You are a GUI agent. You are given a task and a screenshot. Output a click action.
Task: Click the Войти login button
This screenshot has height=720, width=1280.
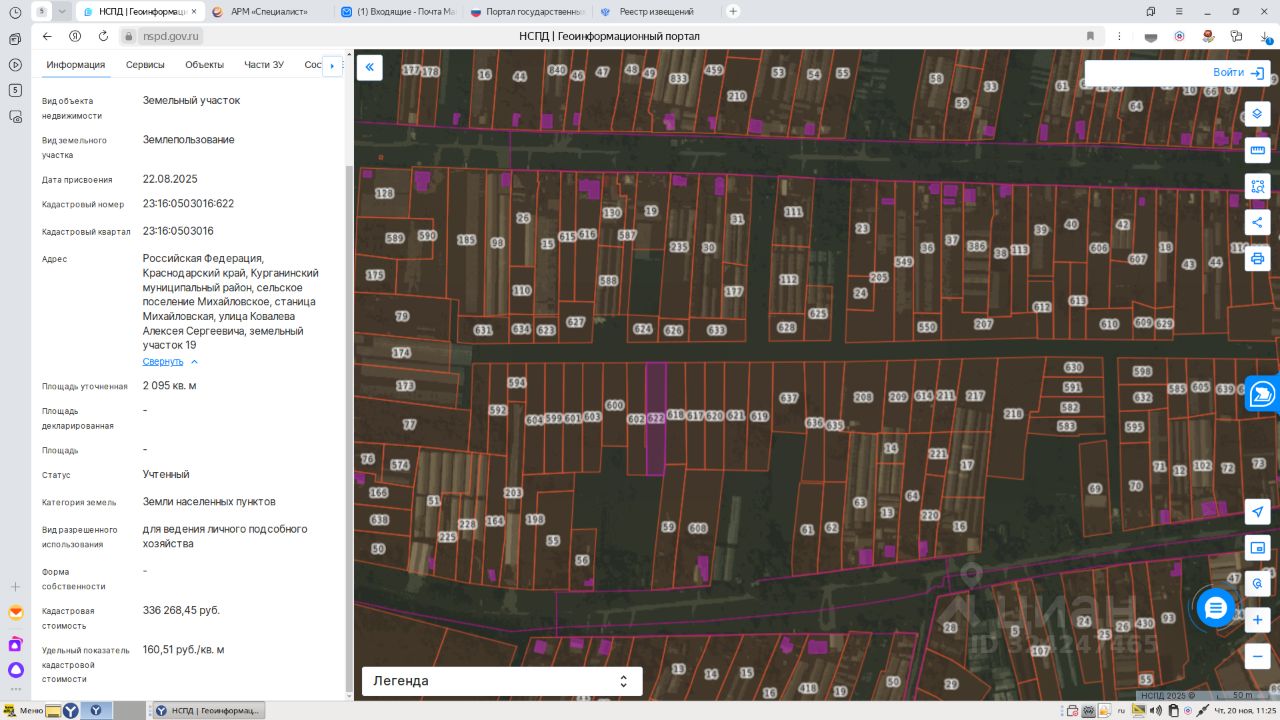click(x=1238, y=73)
